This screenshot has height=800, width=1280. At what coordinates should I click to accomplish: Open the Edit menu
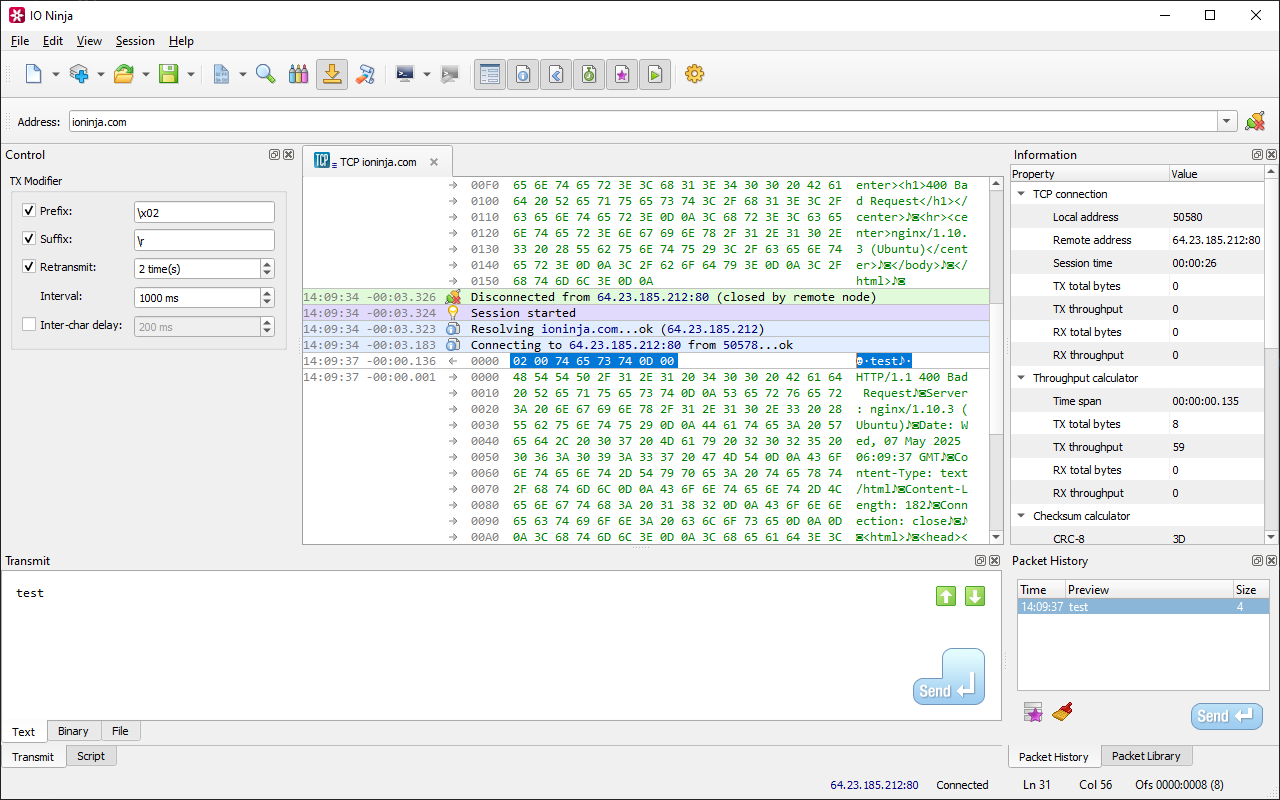pos(53,41)
